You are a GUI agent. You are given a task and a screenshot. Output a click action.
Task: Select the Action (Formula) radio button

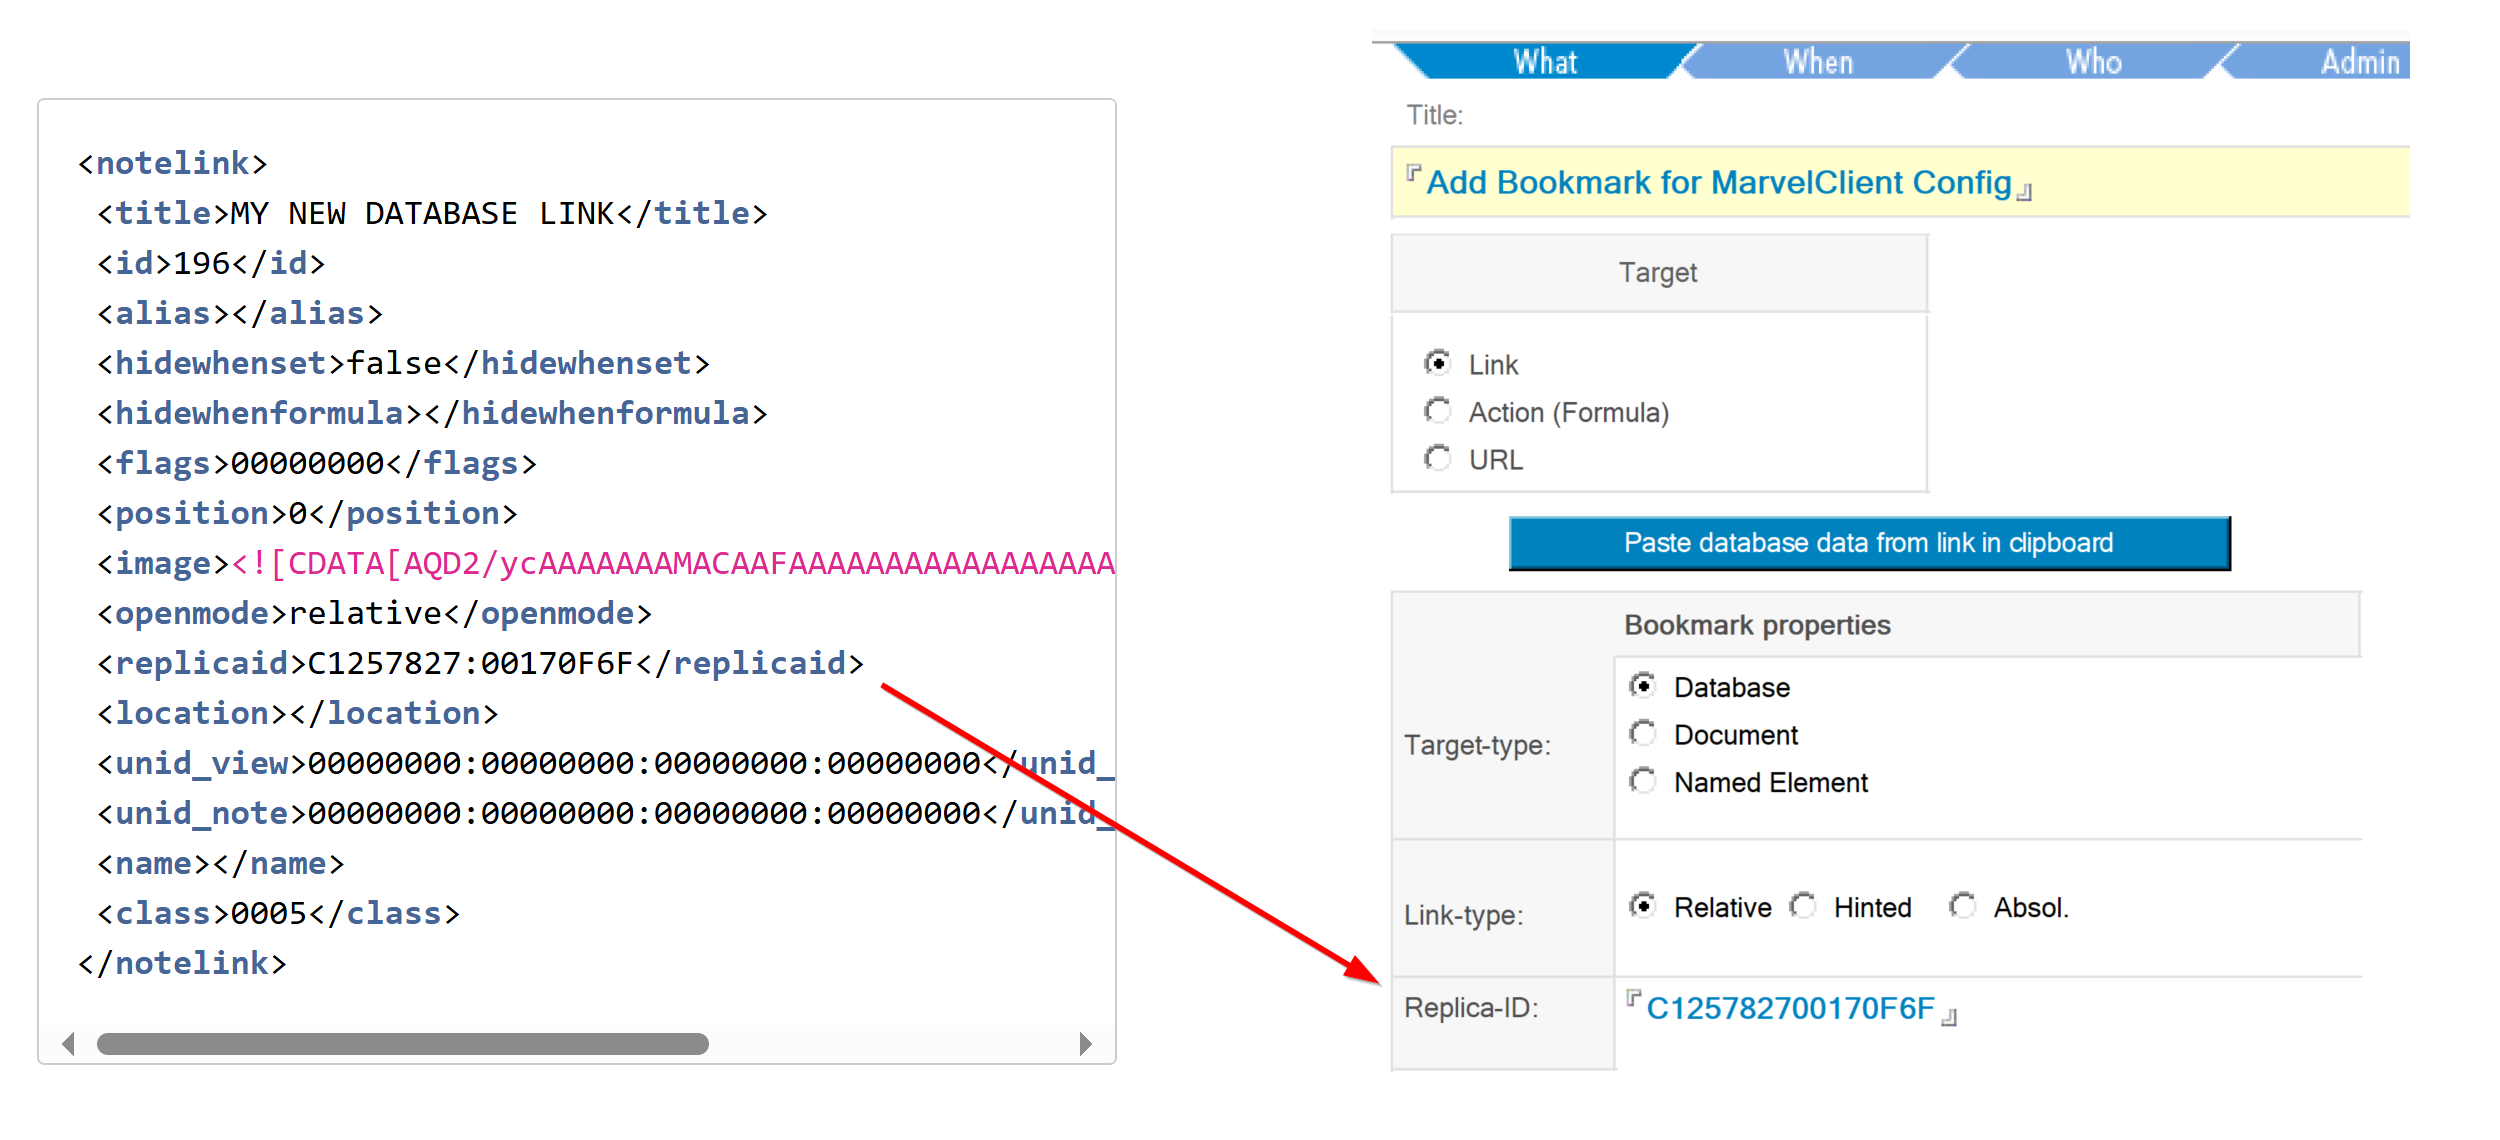tap(1438, 410)
